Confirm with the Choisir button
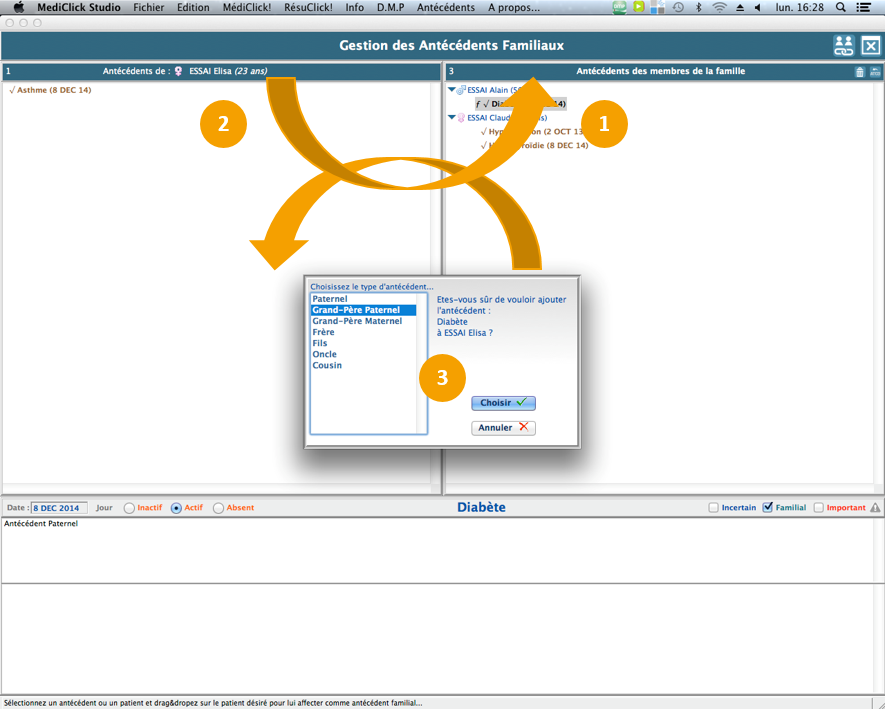885x709 pixels. pyautogui.click(x=503, y=403)
